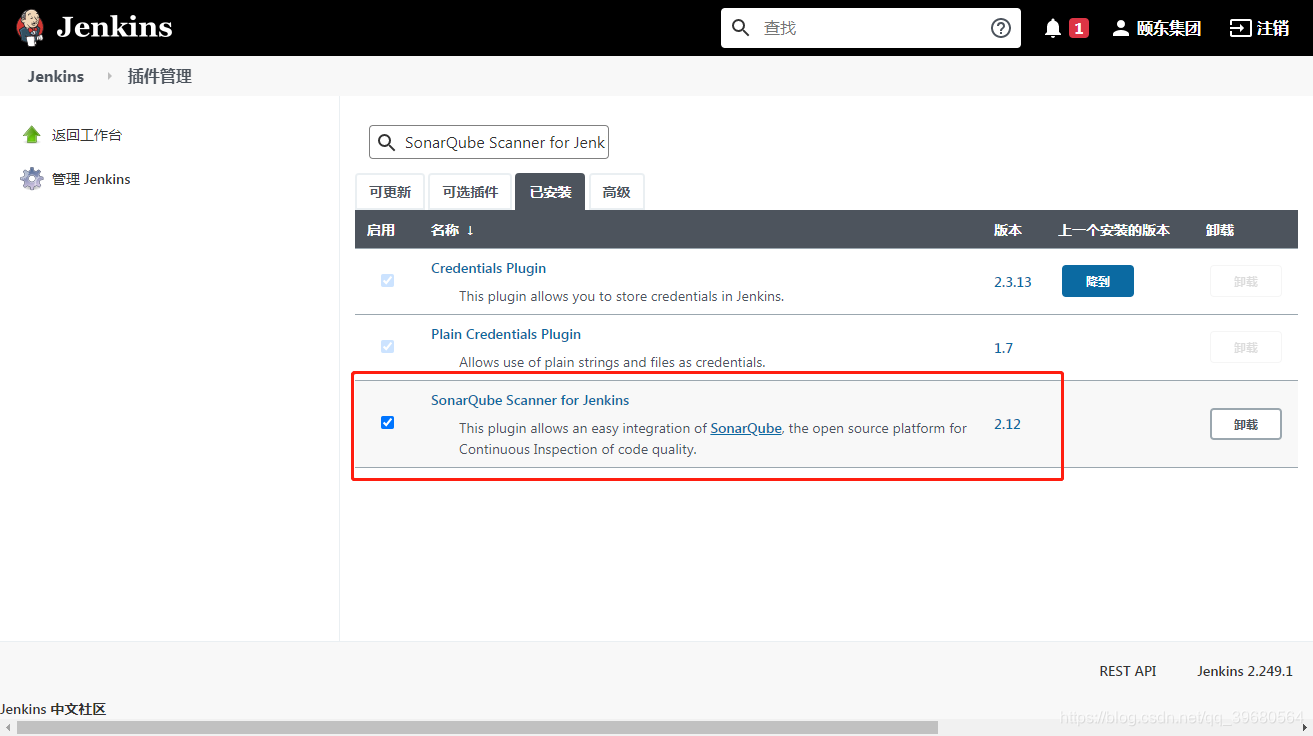Image resolution: width=1313 pixels, height=736 pixels.
Task: Toggle Plain Credentials Plugin enabled checkbox
Action: [387, 347]
